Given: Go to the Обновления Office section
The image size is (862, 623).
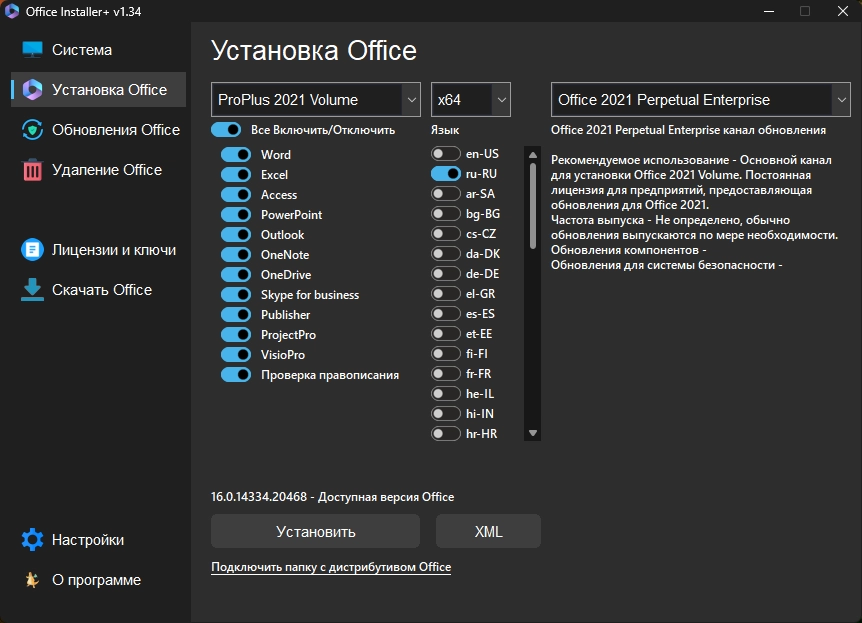Looking at the screenshot, I should pyautogui.click(x=115, y=130).
